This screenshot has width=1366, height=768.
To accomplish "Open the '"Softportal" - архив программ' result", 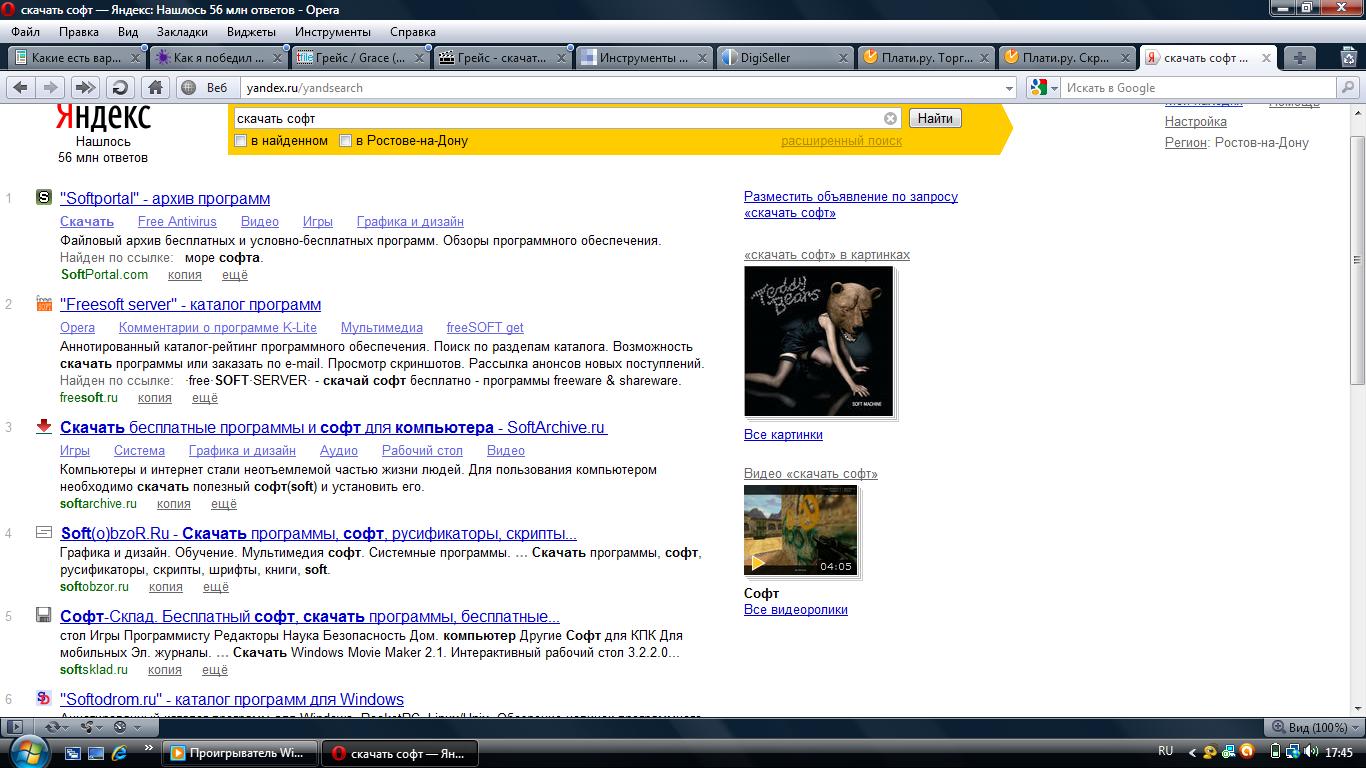I will tap(165, 198).
